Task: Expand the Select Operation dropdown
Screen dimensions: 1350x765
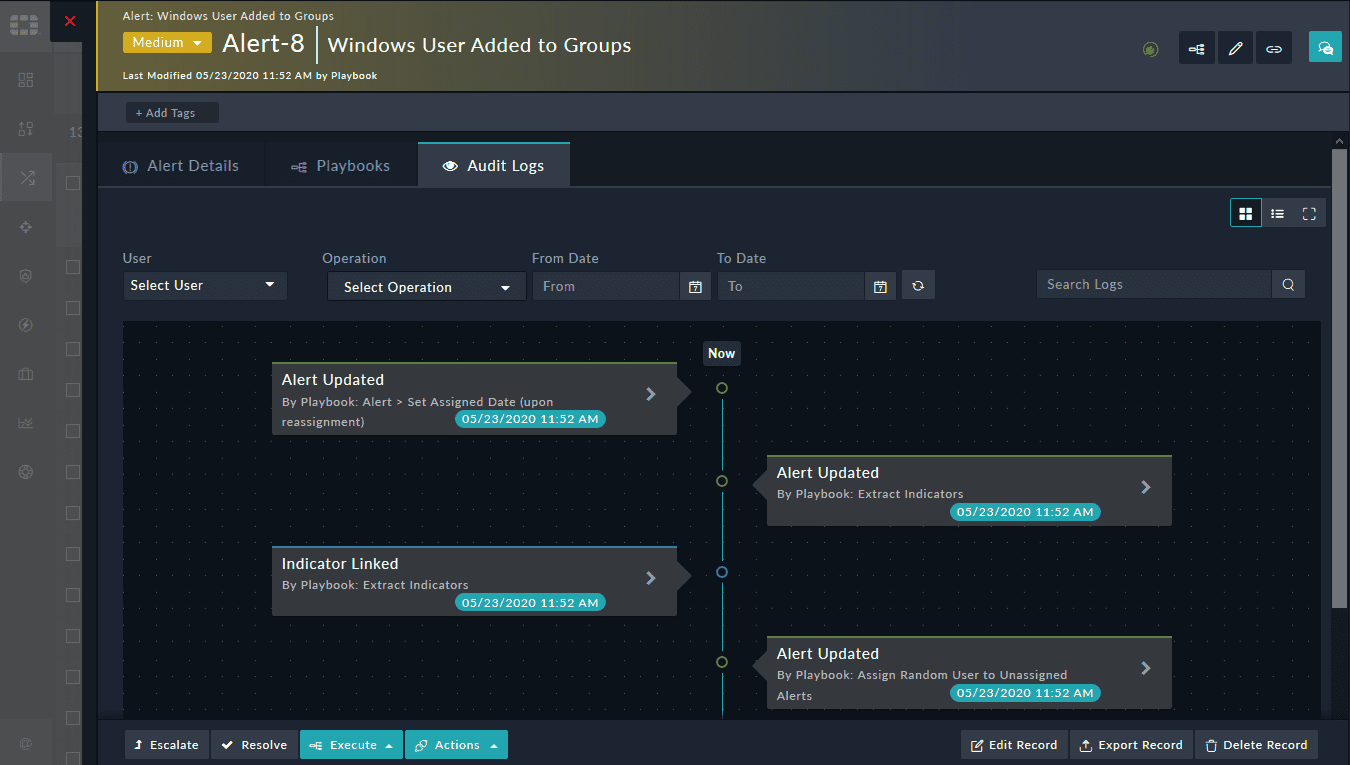Action: (426, 287)
